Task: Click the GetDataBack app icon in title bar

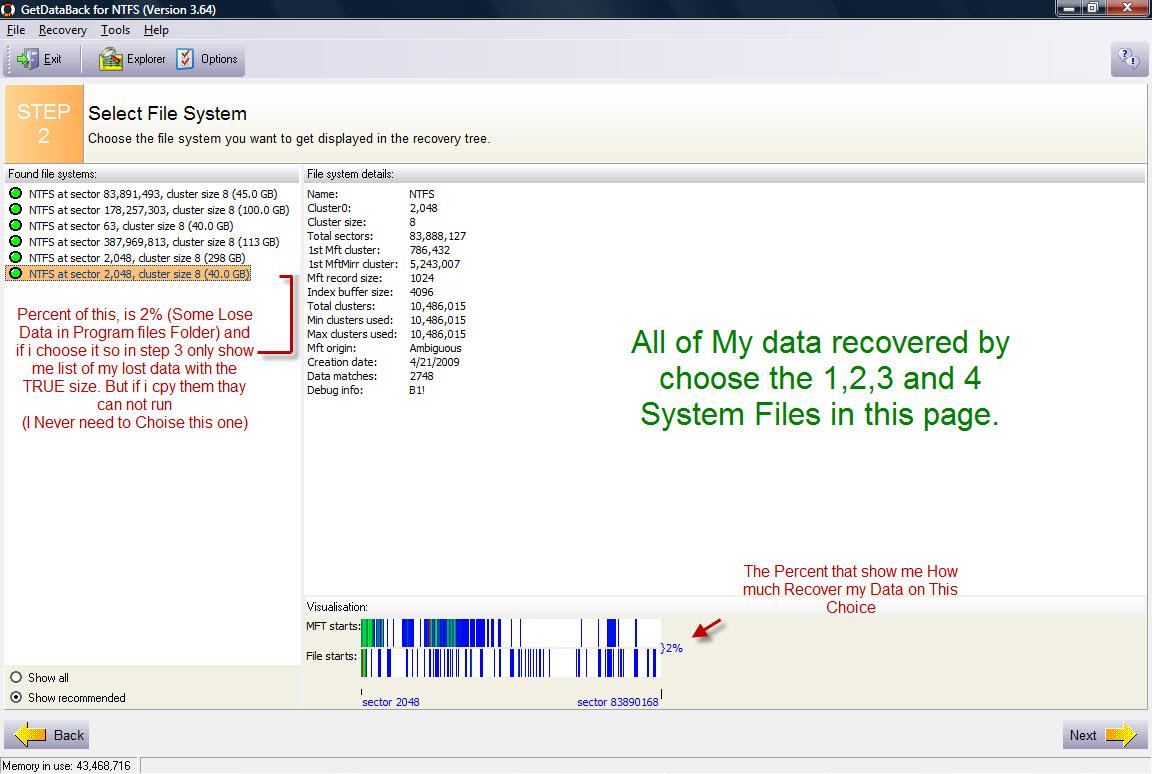Action: point(8,10)
